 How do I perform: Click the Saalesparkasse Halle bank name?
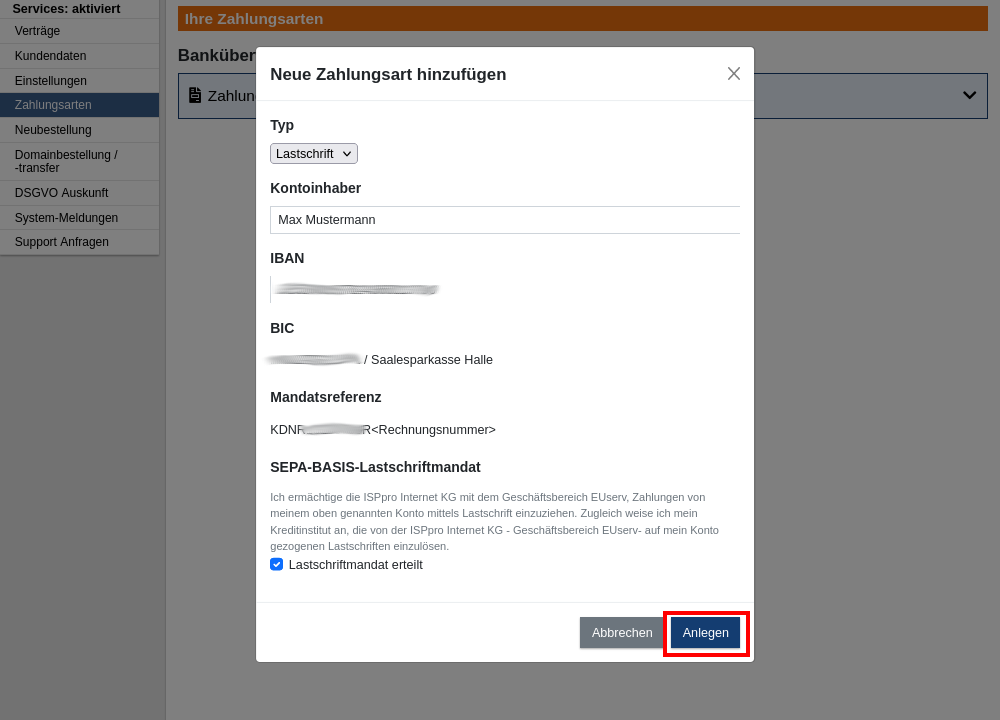pyautogui.click(x=432, y=360)
